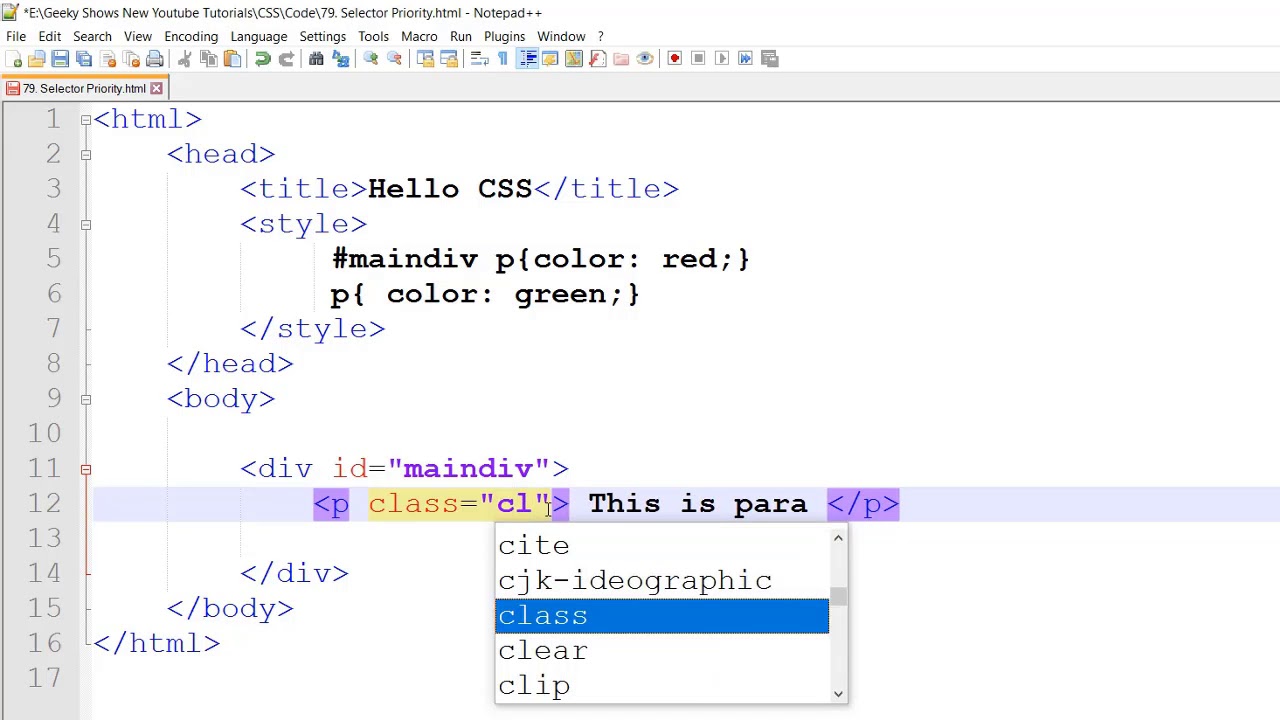The image size is (1280, 720).
Task: Open the Macro menu
Action: 419,37
